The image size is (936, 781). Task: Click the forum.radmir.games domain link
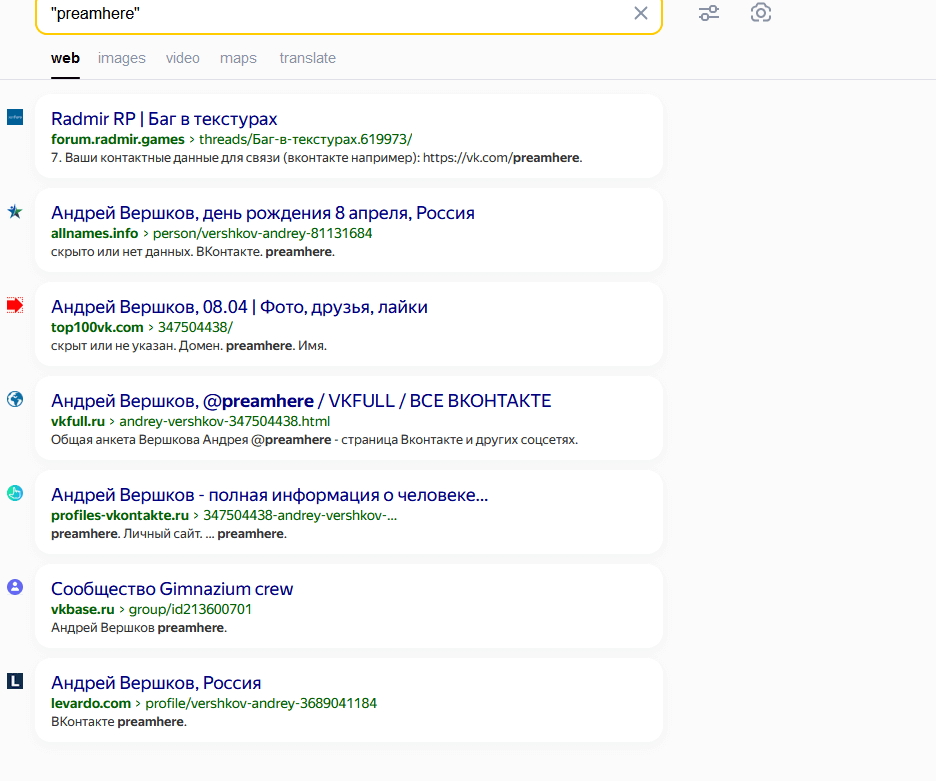118,139
